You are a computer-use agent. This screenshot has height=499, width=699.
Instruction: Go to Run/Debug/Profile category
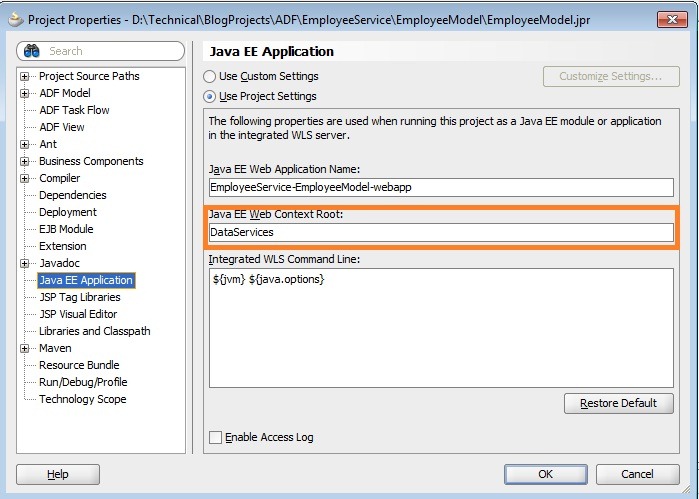point(82,382)
